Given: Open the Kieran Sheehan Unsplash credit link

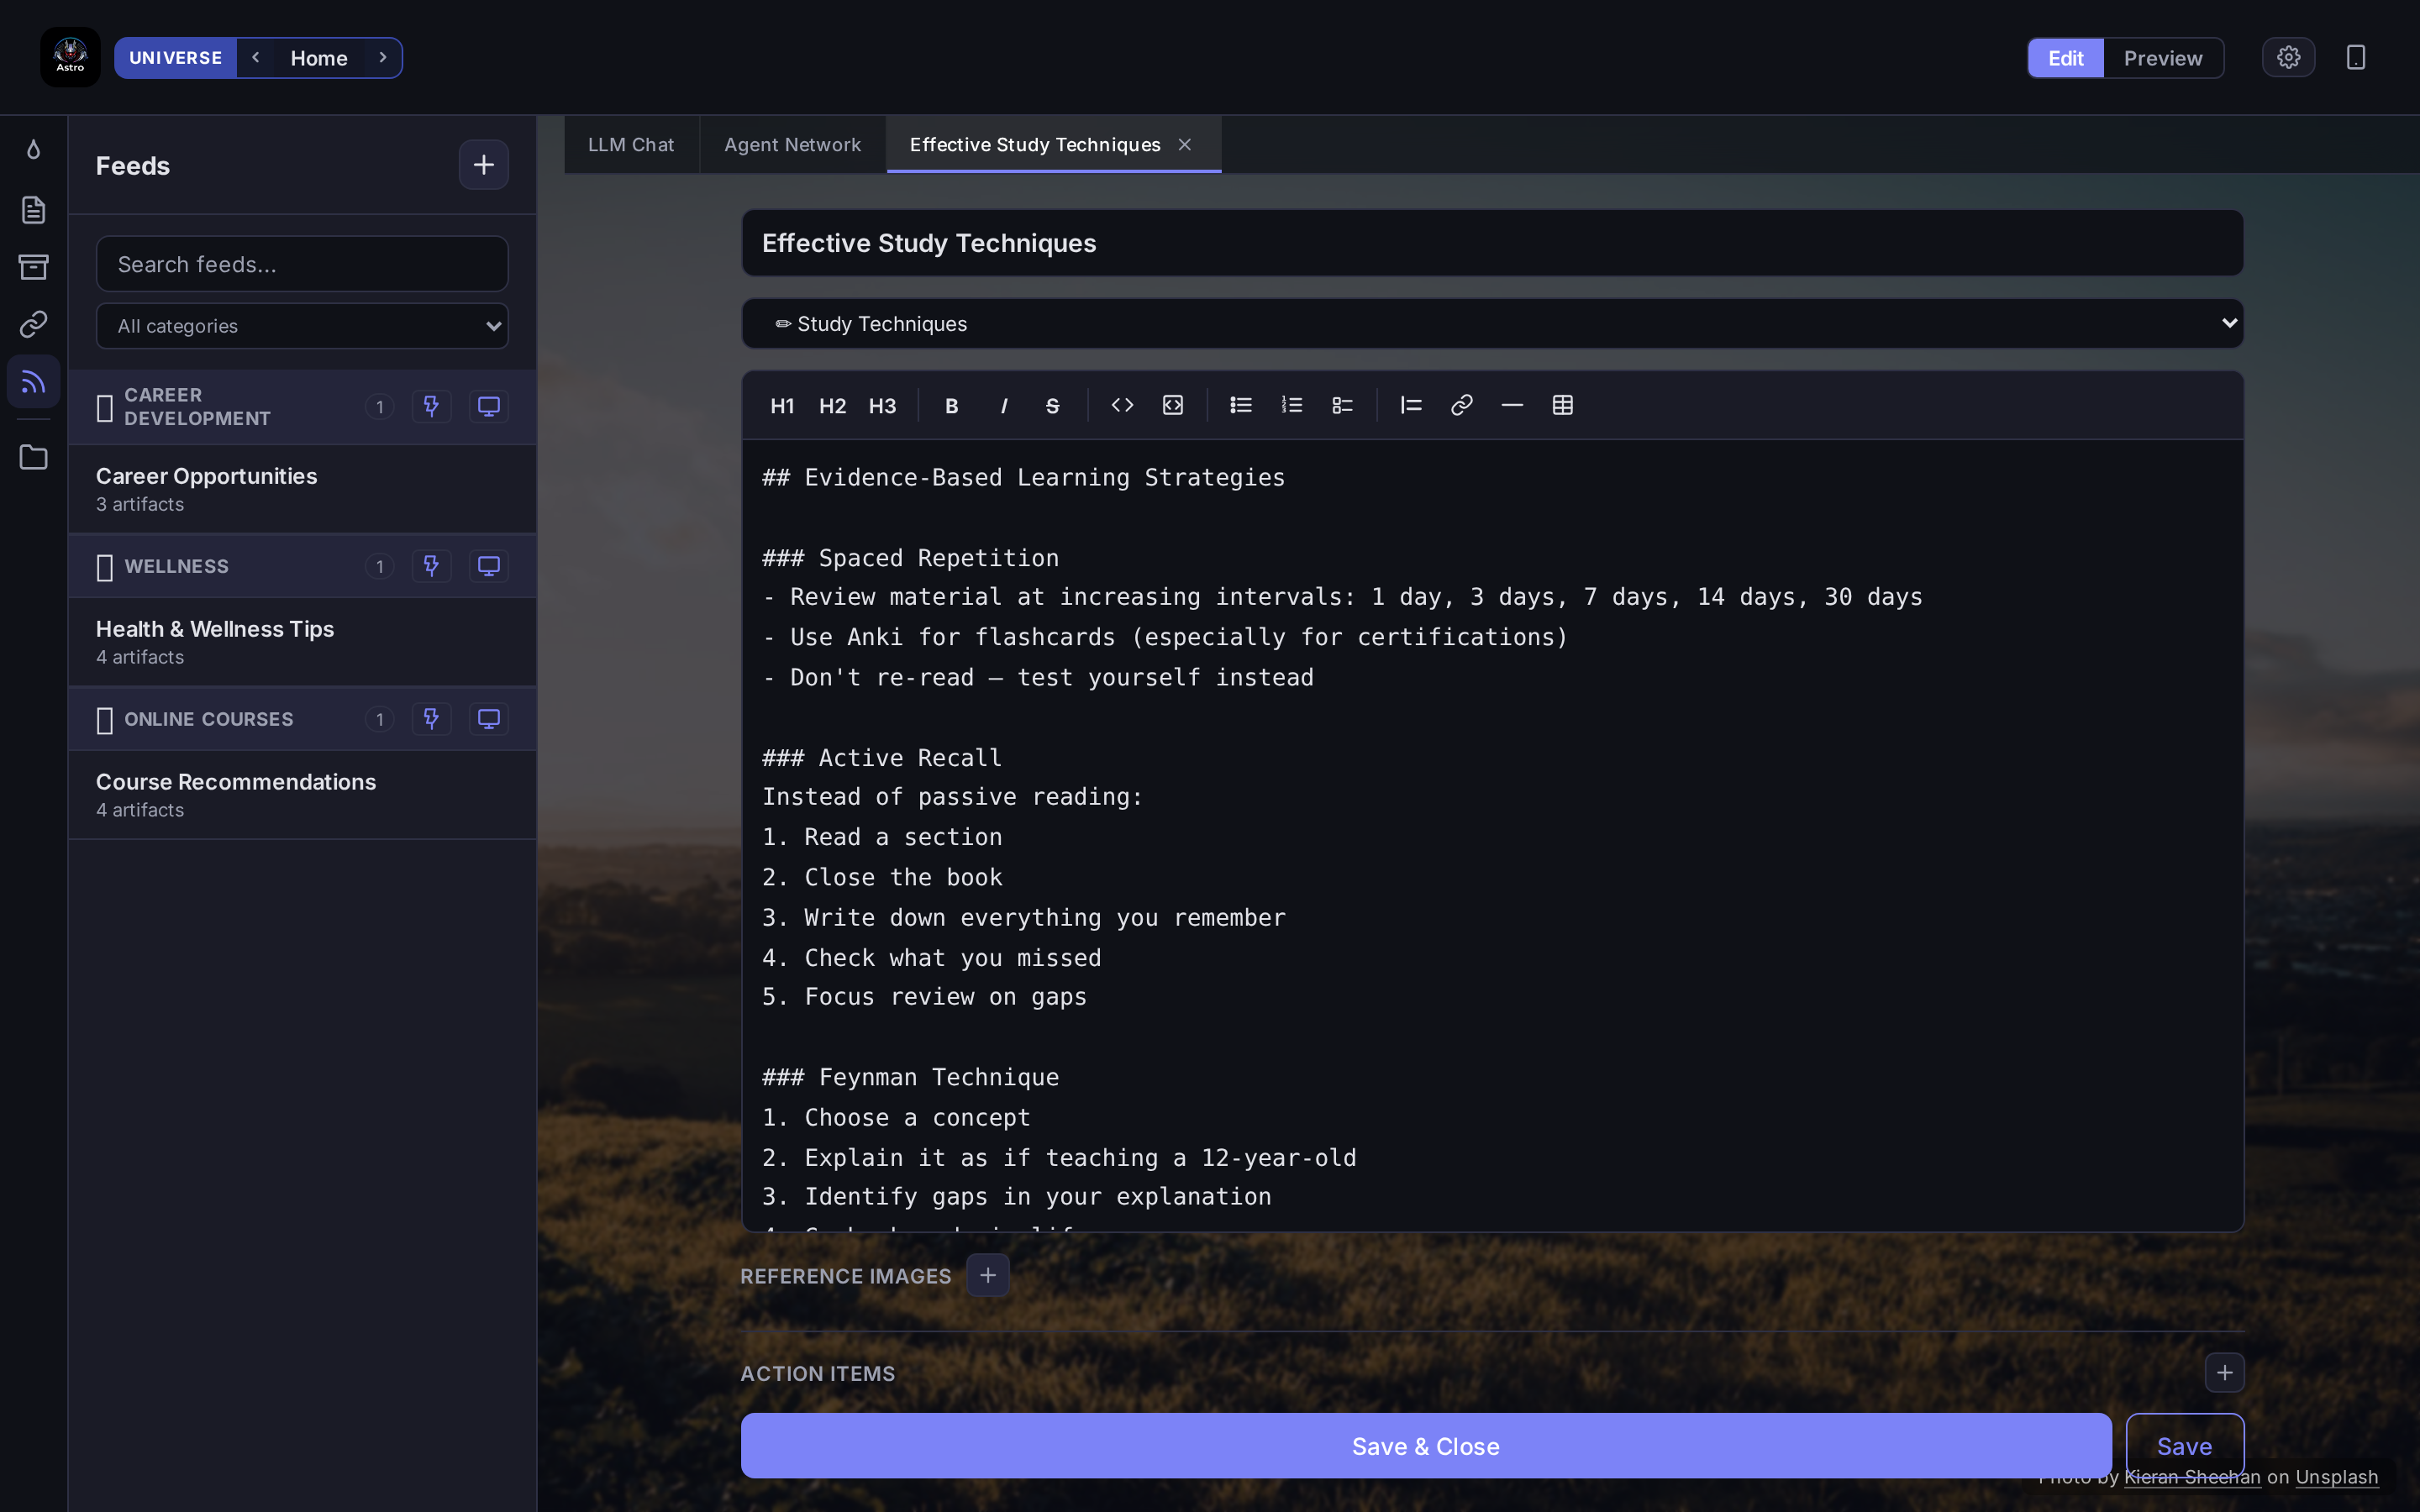Looking at the screenshot, I should tap(2191, 1477).
